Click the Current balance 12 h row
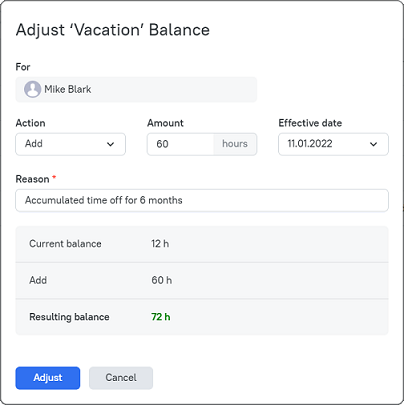 [202, 244]
